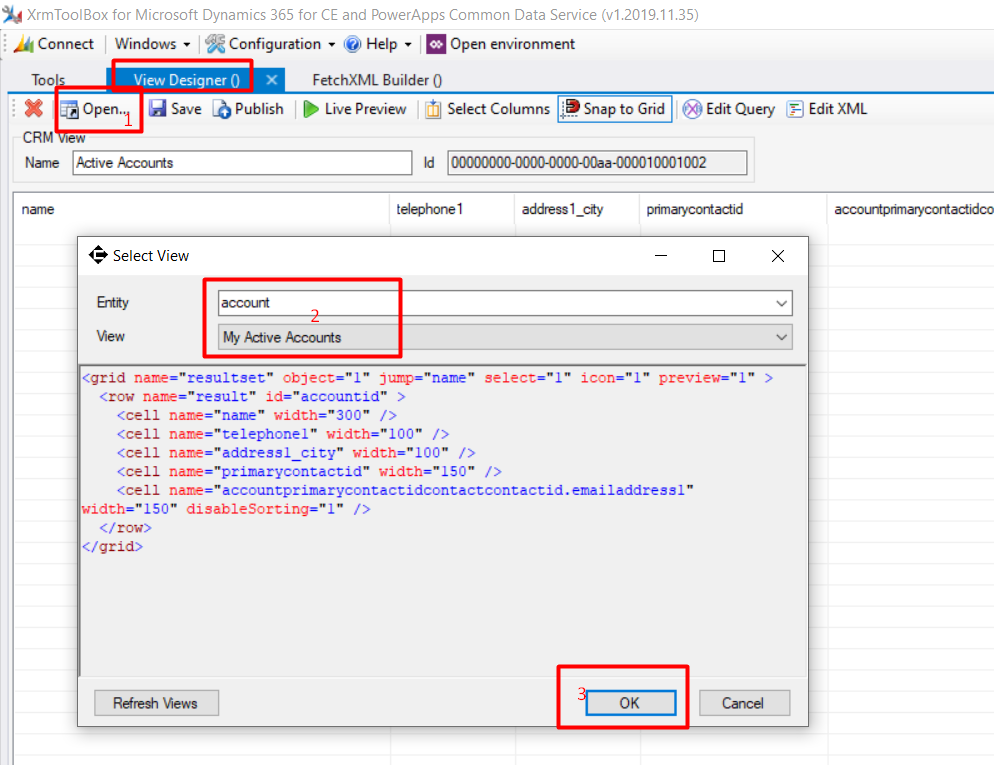Switch to the FetchXML Builder tab

point(377,80)
